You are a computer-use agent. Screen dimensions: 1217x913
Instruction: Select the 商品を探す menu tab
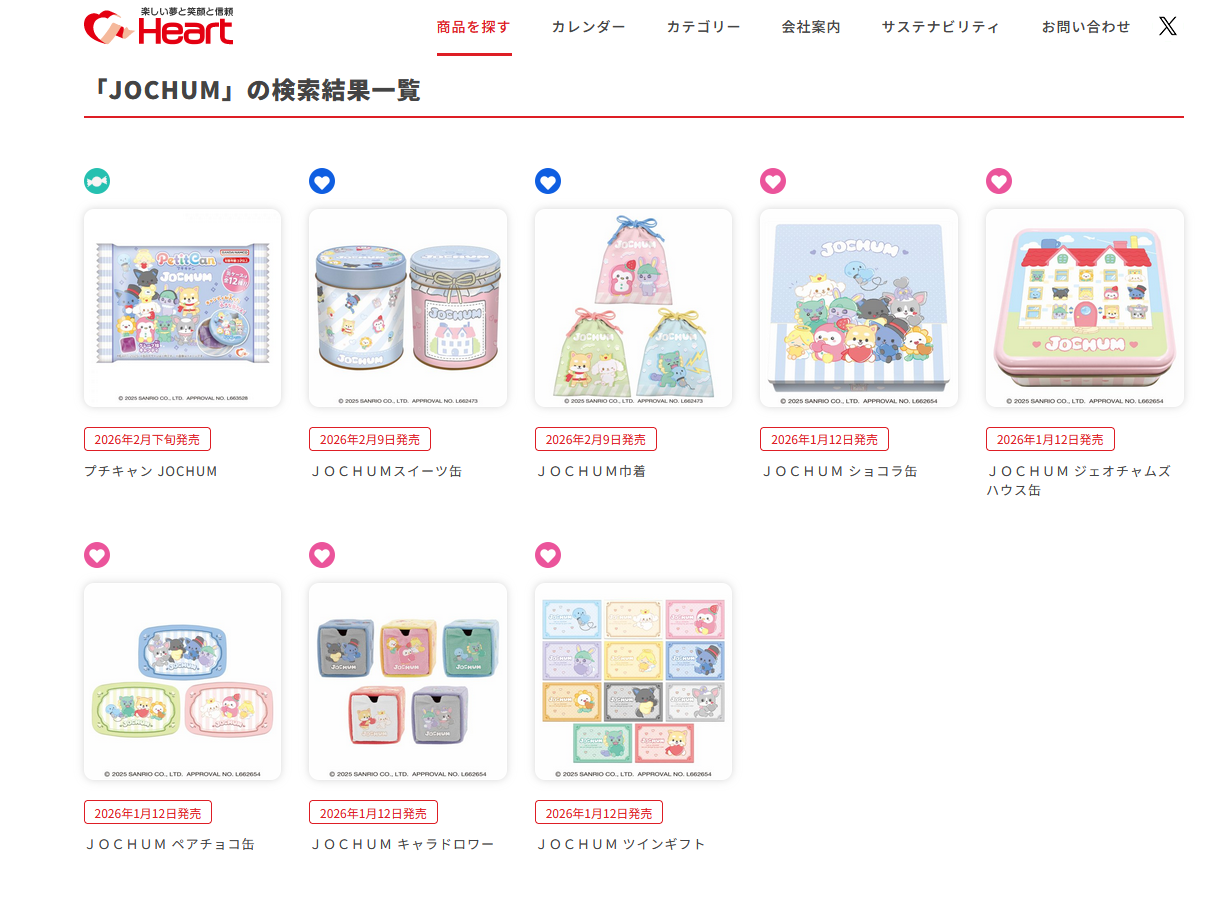tap(474, 27)
